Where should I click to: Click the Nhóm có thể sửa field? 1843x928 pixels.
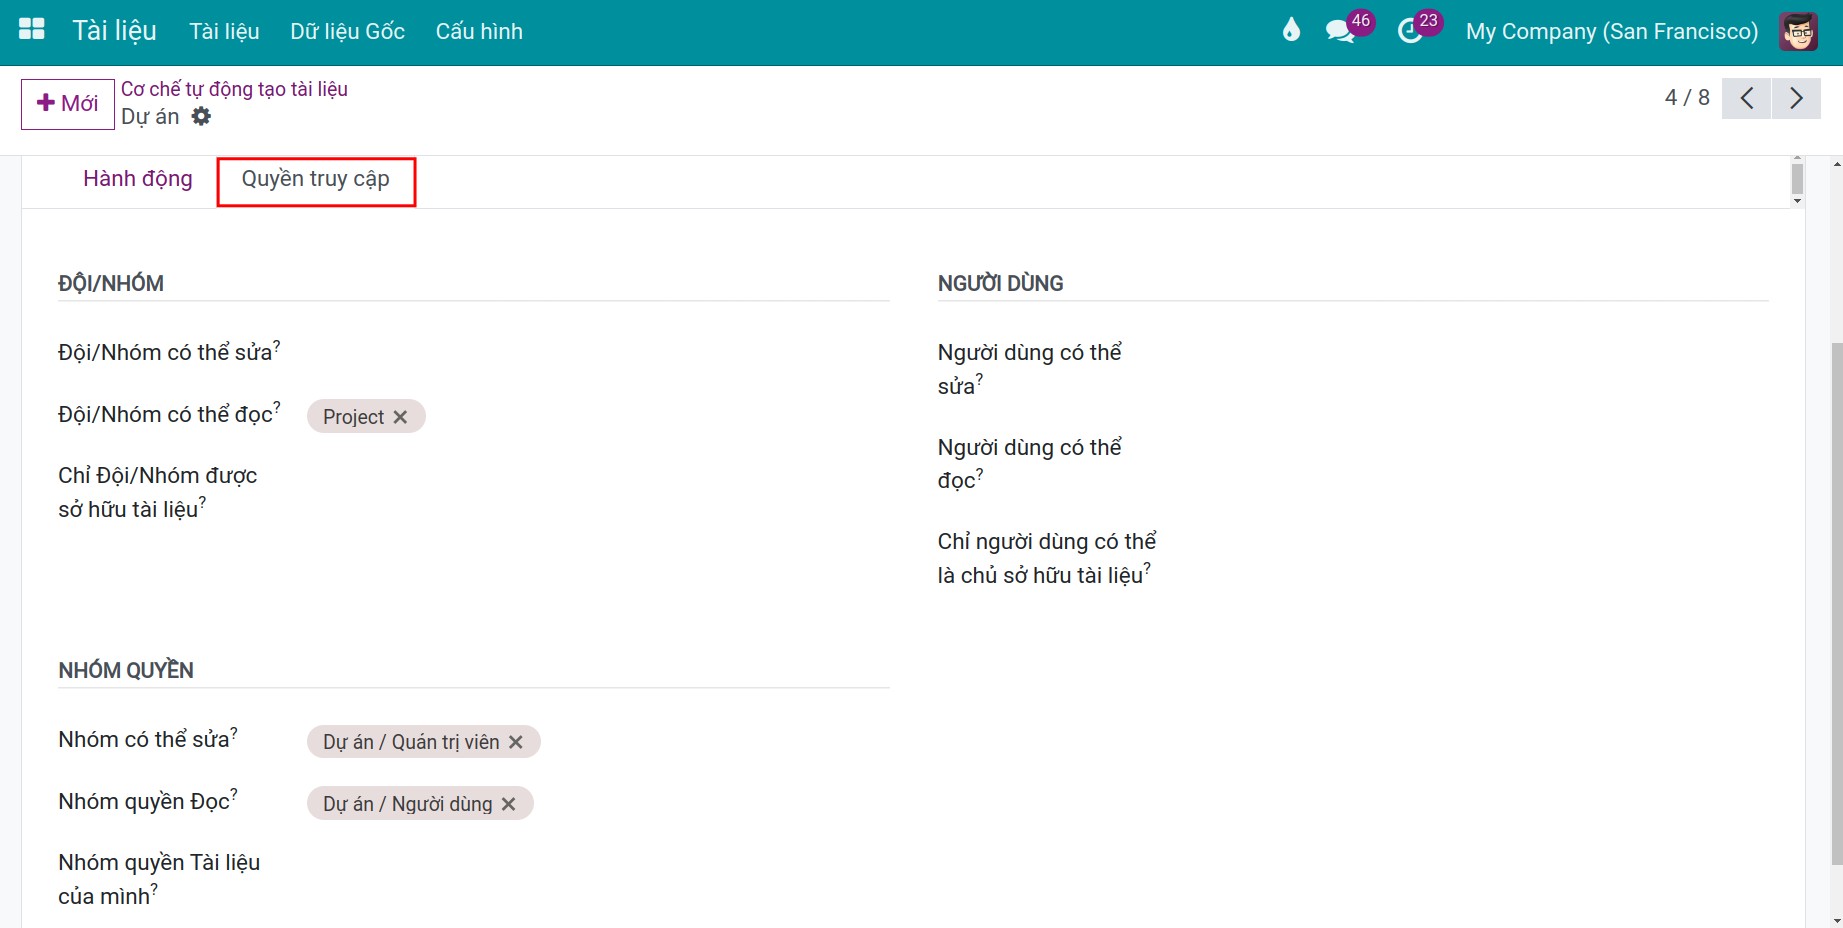click(598, 742)
